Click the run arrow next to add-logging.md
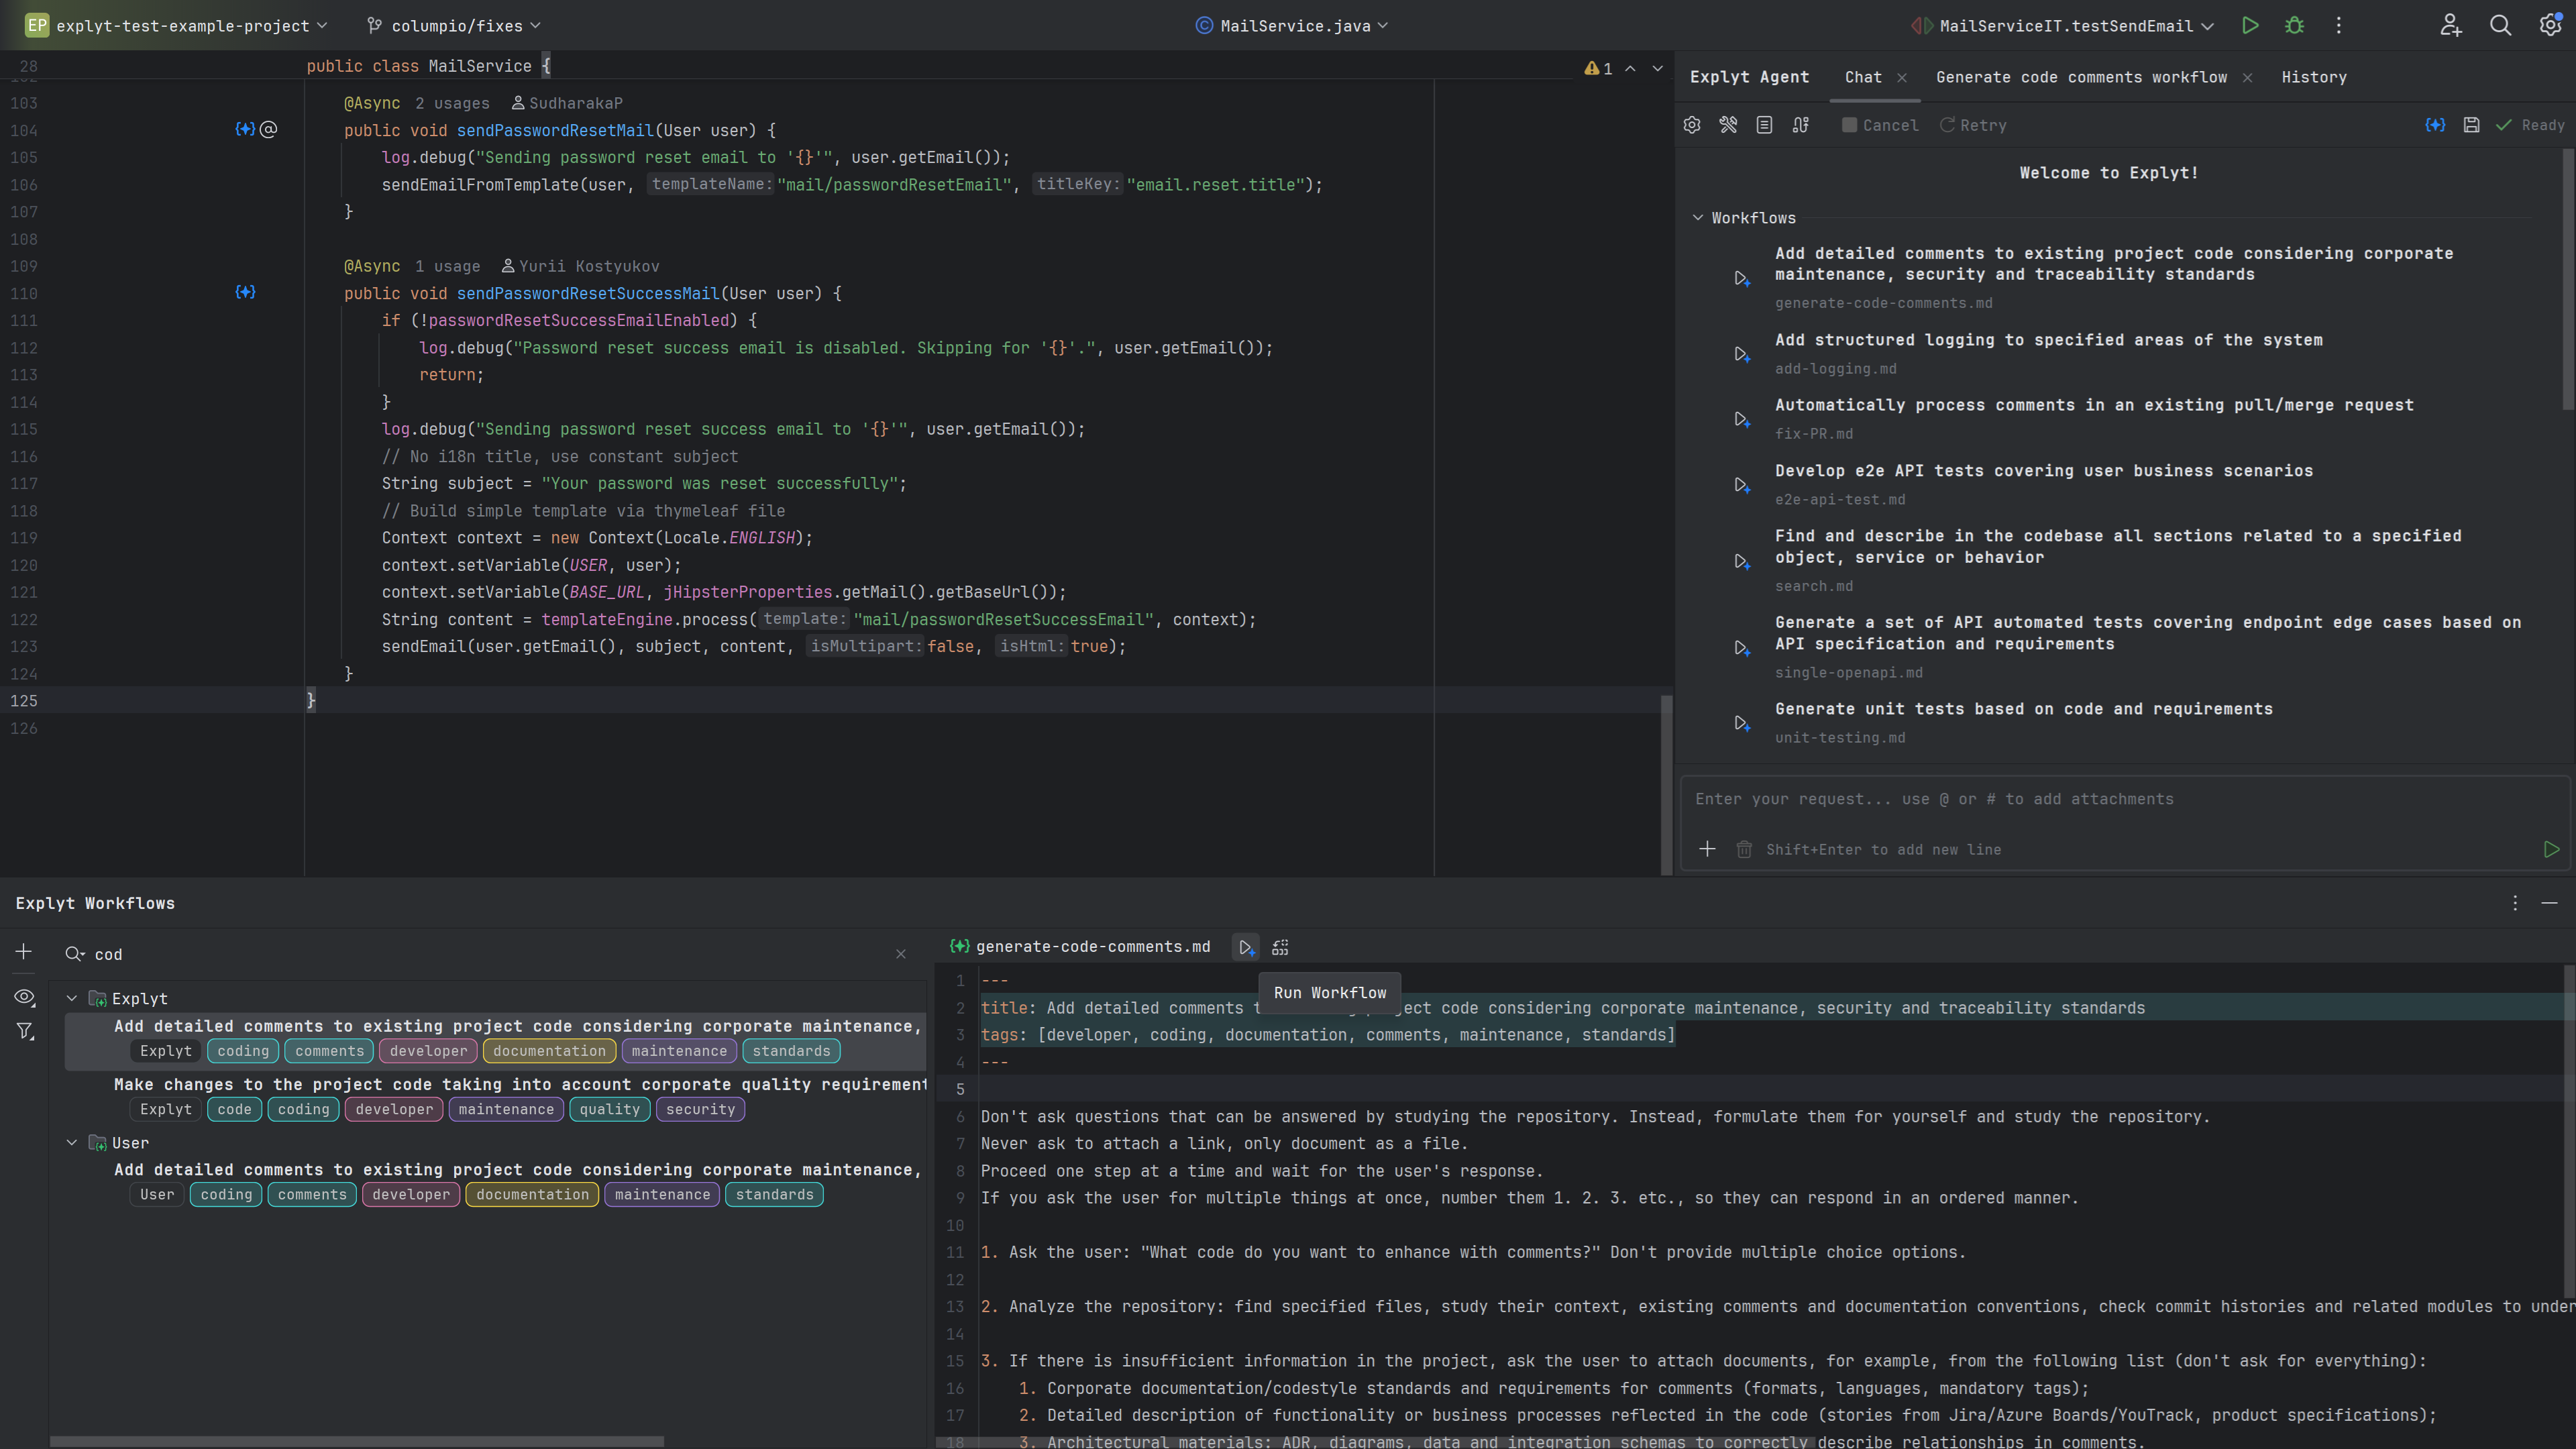2576x1449 pixels. [1740, 354]
